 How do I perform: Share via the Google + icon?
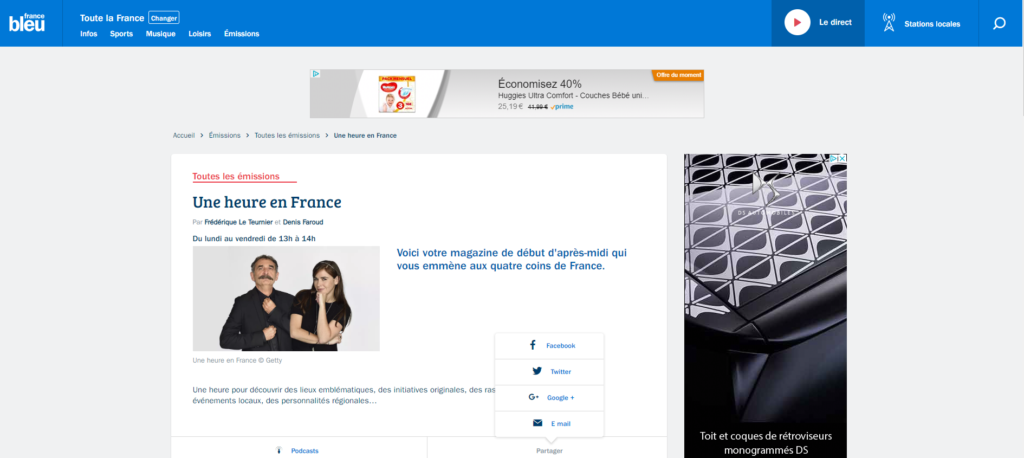(x=534, y=397)
